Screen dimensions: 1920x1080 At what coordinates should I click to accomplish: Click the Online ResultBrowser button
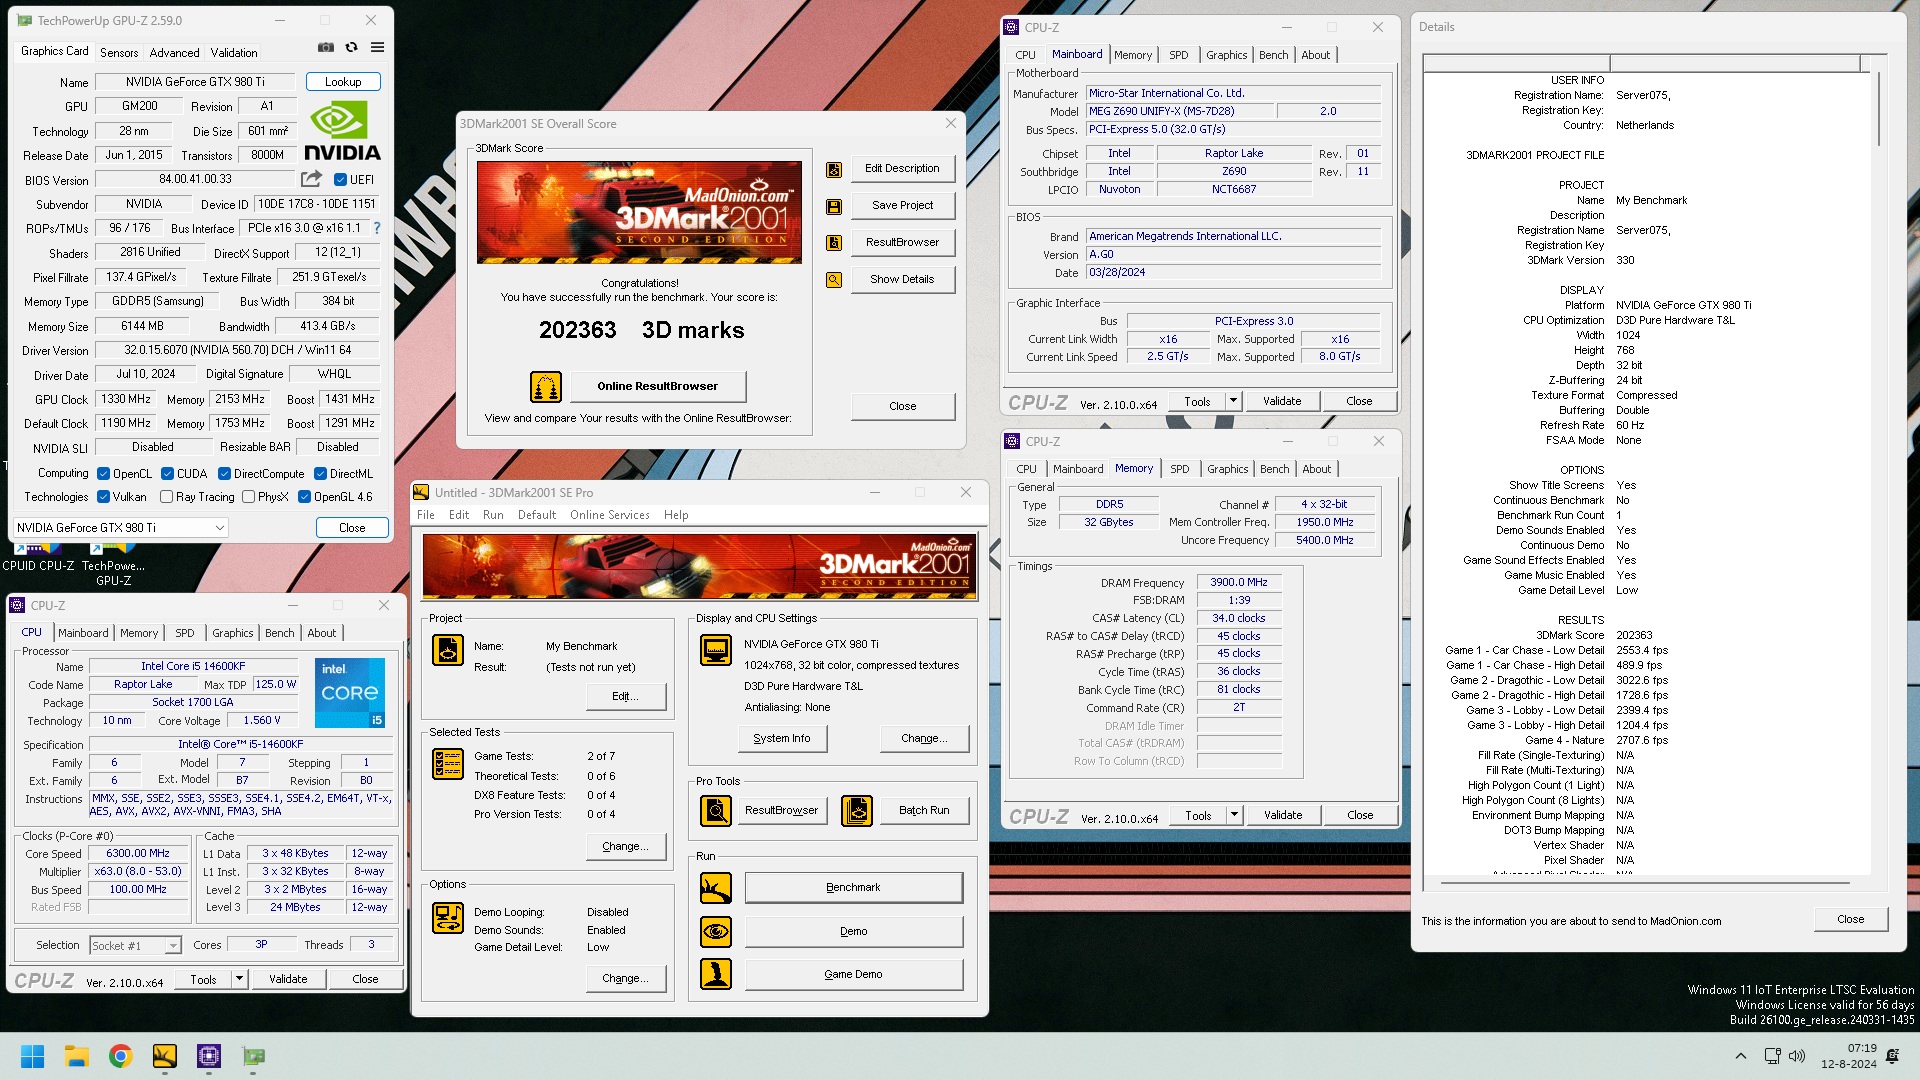point(657,386)
